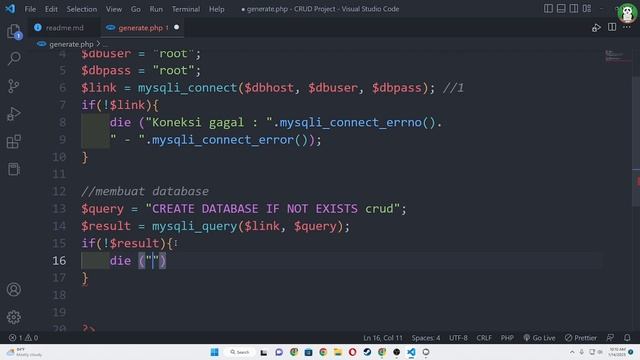Image resolution: width=640 pixels, height=360 pixels.
Task: Open the errors and warnings status item
Action: tap(23, 338)
